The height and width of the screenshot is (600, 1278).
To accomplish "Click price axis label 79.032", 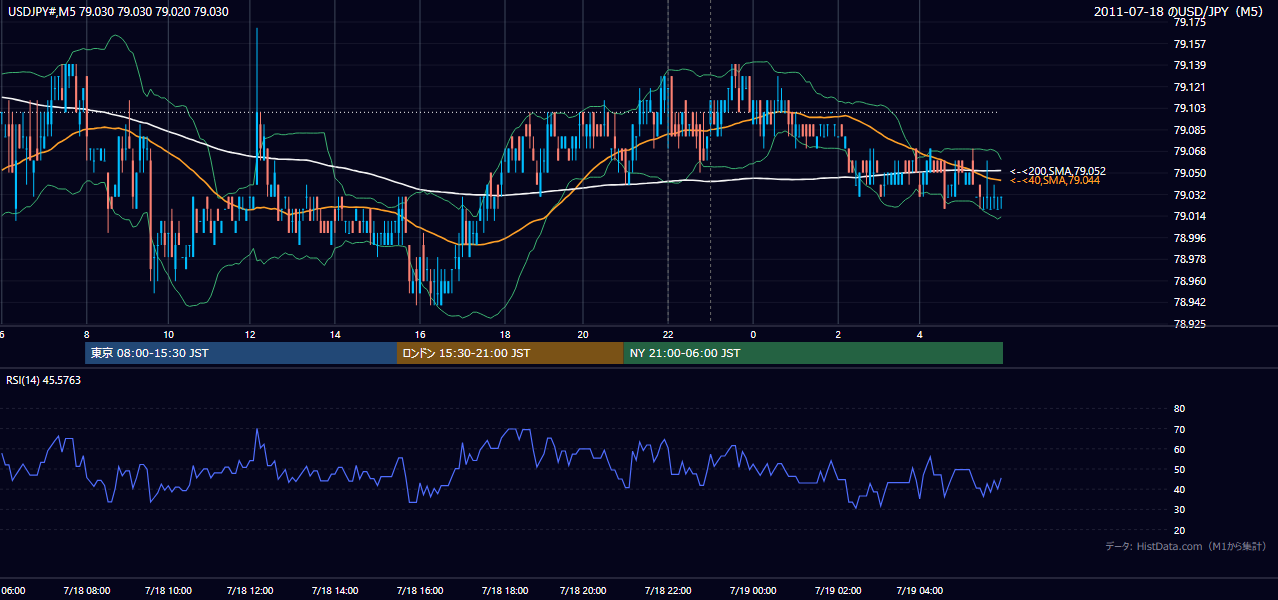I will click(1189, 195).
